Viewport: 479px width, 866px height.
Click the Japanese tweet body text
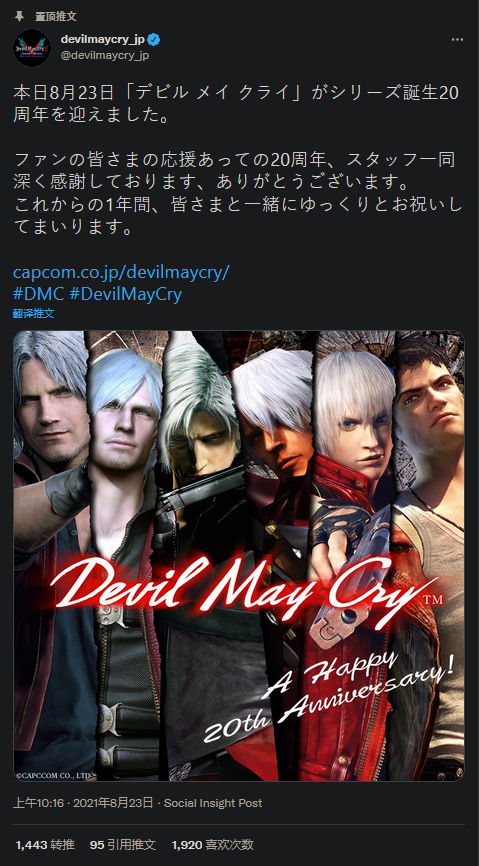tap(238, 160)
